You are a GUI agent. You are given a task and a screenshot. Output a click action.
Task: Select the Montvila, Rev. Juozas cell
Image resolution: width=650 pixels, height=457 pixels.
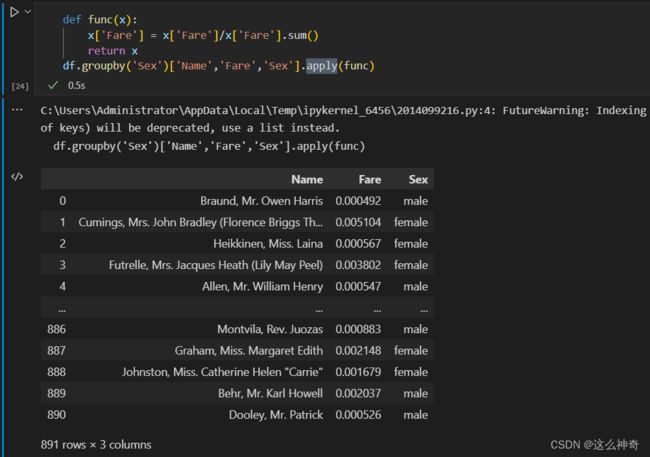[x=270, y=329]
